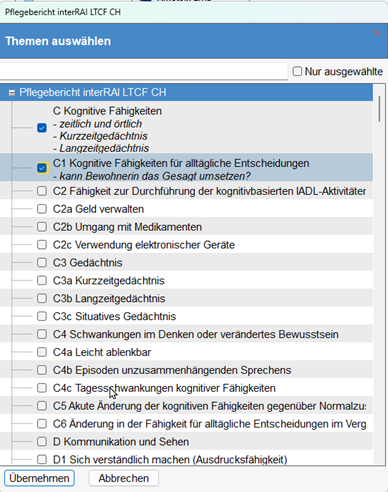Check C3c Situatives Gedächtnis

tap(42, 316)
